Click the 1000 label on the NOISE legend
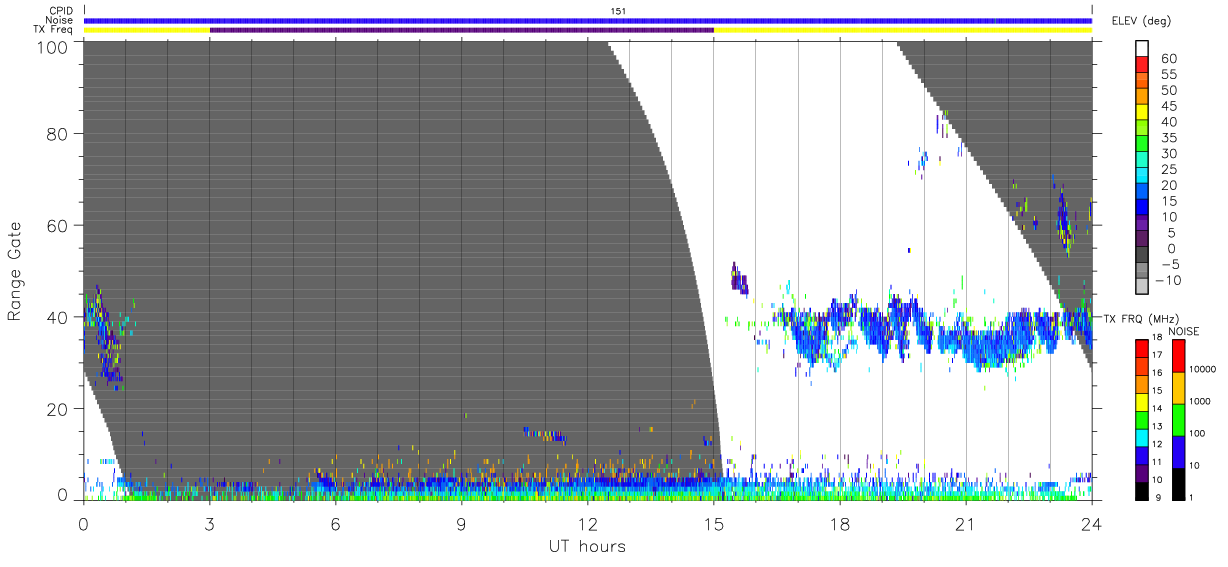1228x567 pixels. (1201, 401)
